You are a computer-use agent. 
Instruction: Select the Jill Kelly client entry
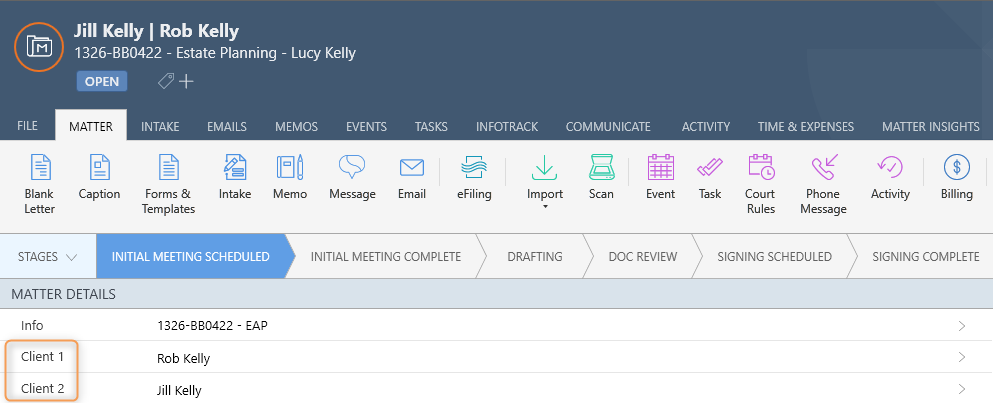point(179,390)
